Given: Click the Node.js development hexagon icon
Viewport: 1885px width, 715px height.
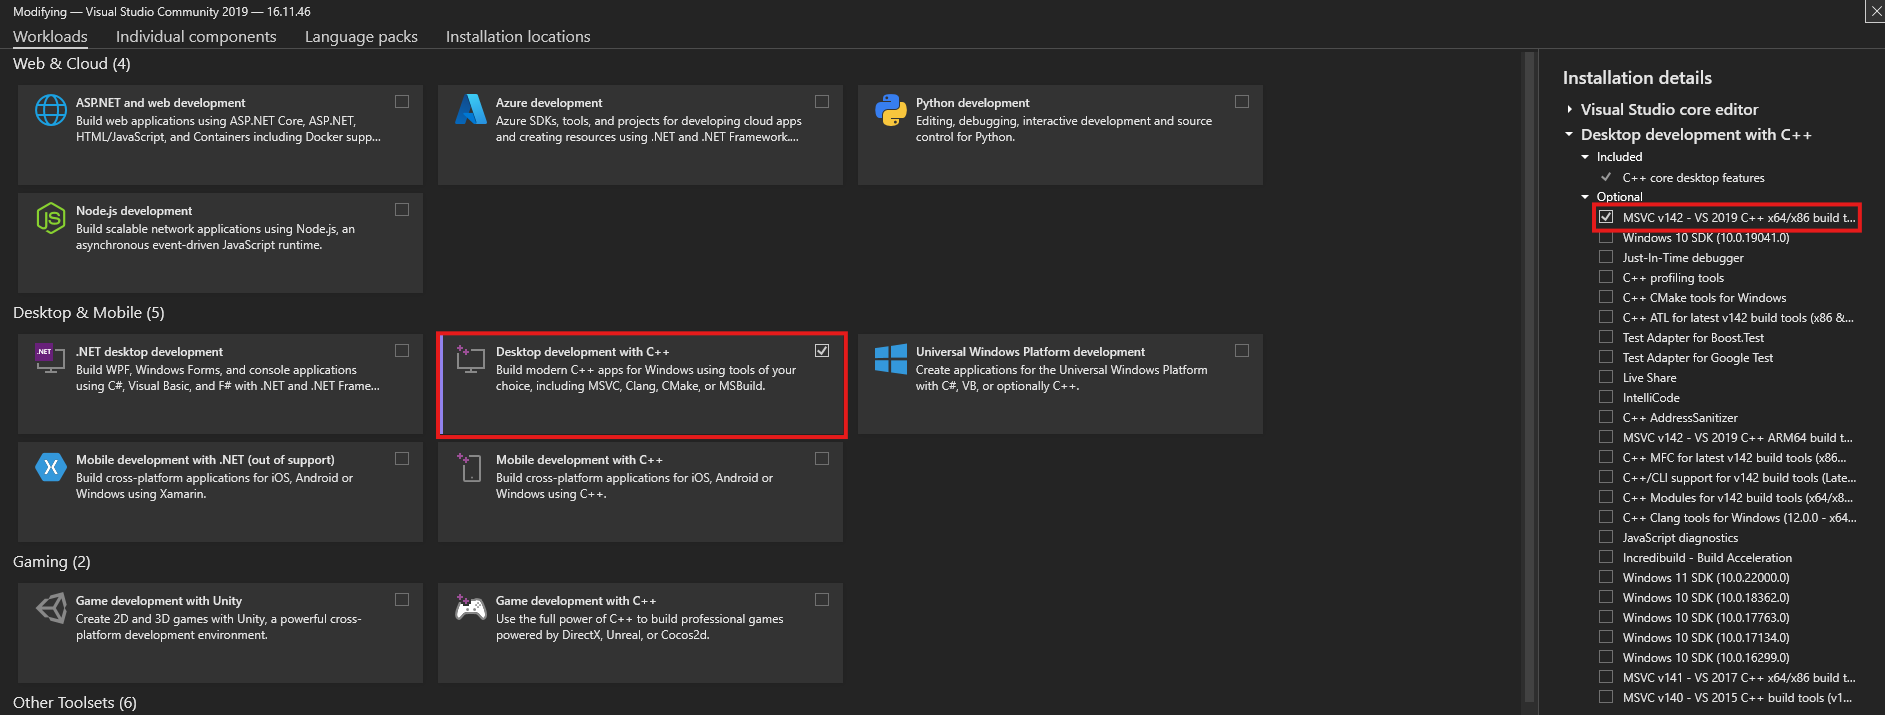Looking at the screenshot, I should (51, 218).
